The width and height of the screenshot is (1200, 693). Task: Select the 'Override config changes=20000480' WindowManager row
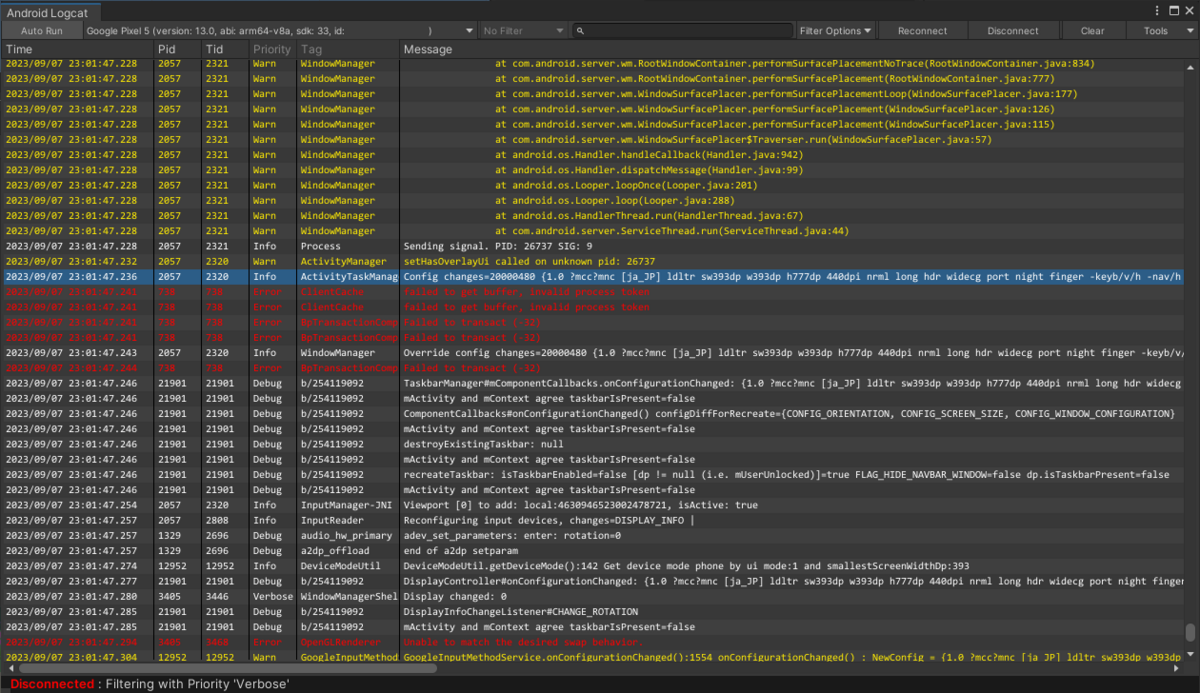(593, 353)
